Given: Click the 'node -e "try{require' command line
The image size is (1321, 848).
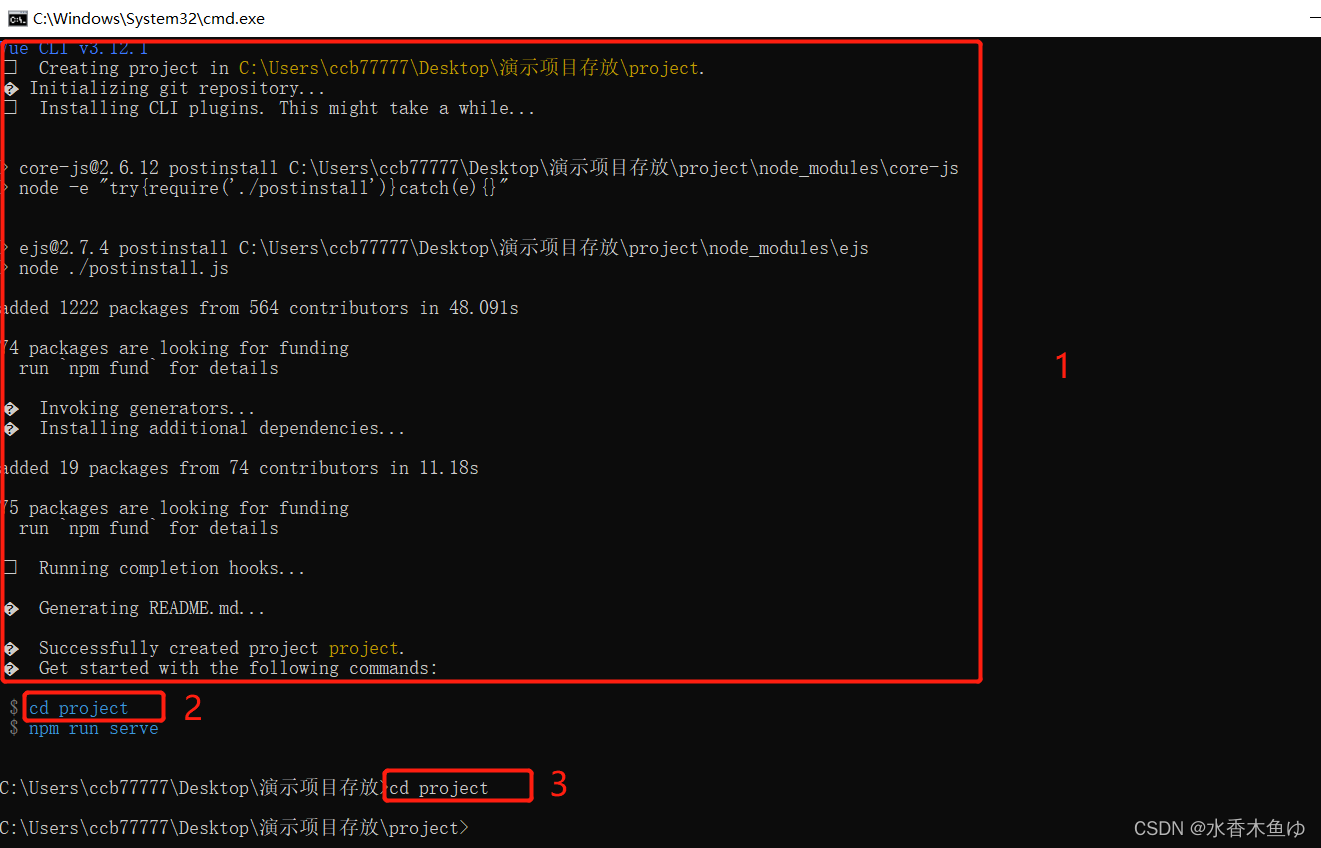Looking at the screenshot, I should coord(257,188).
